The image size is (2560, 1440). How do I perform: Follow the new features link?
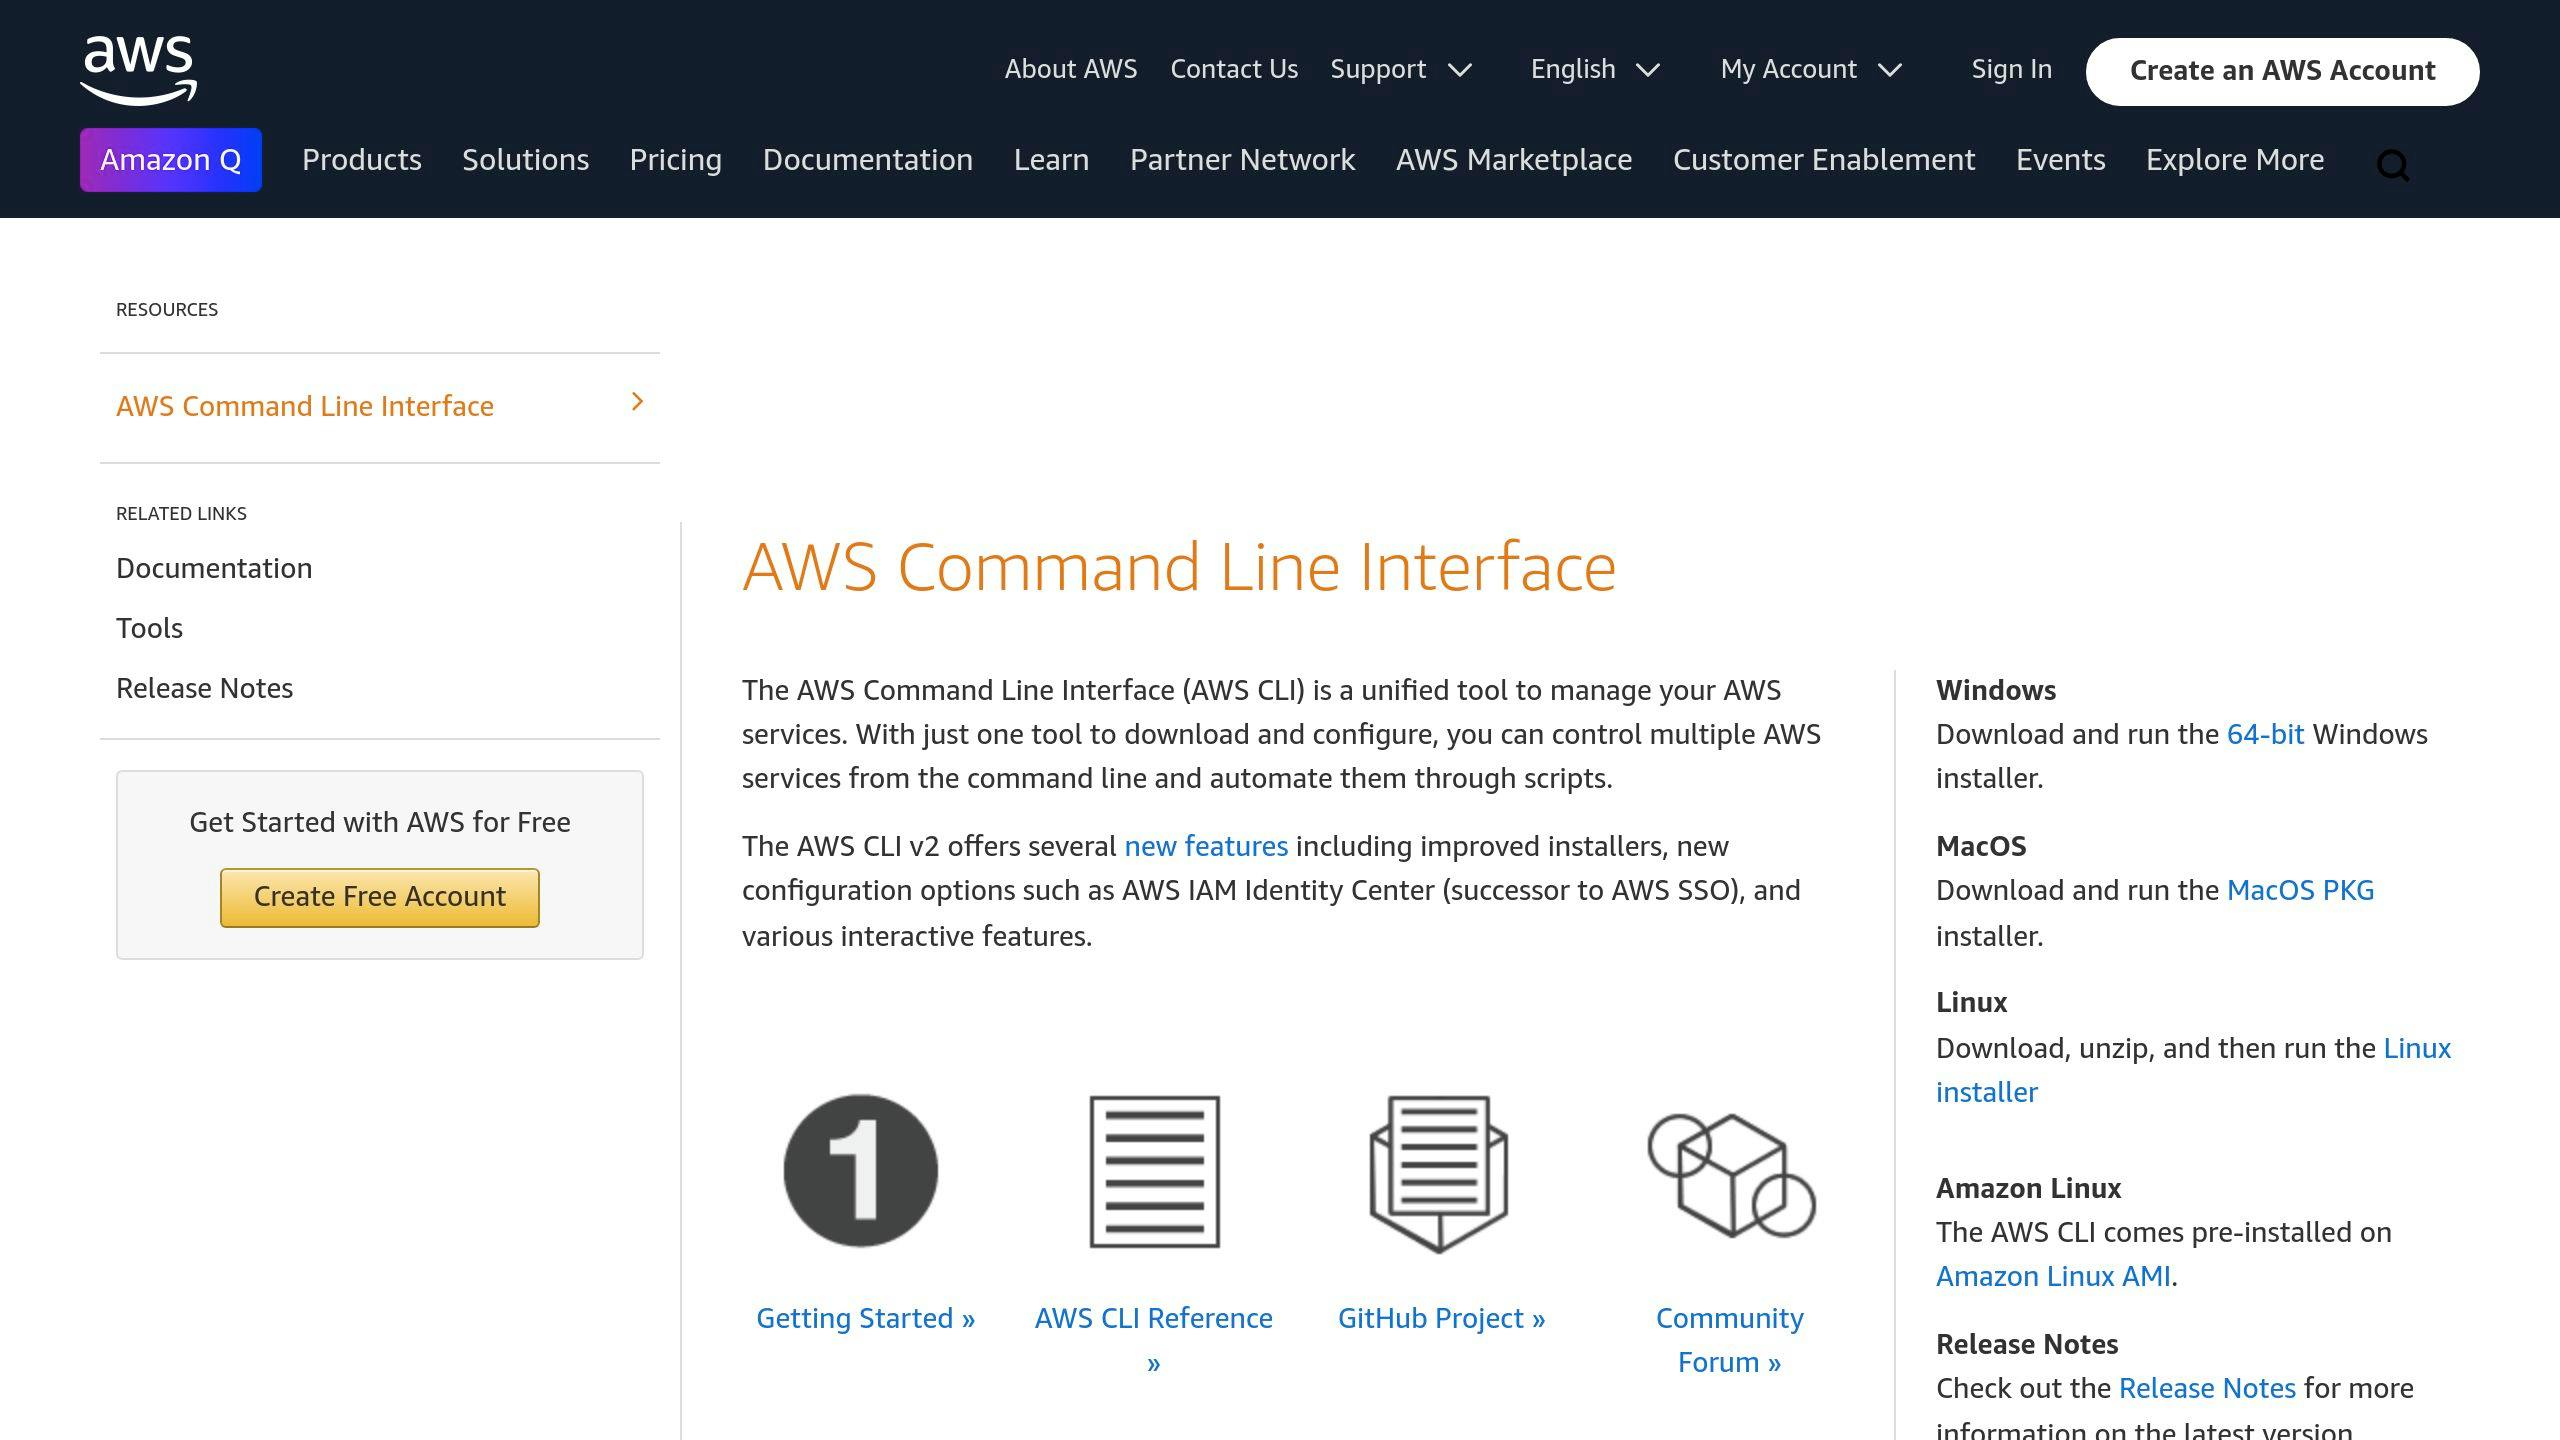(1206, 846)
